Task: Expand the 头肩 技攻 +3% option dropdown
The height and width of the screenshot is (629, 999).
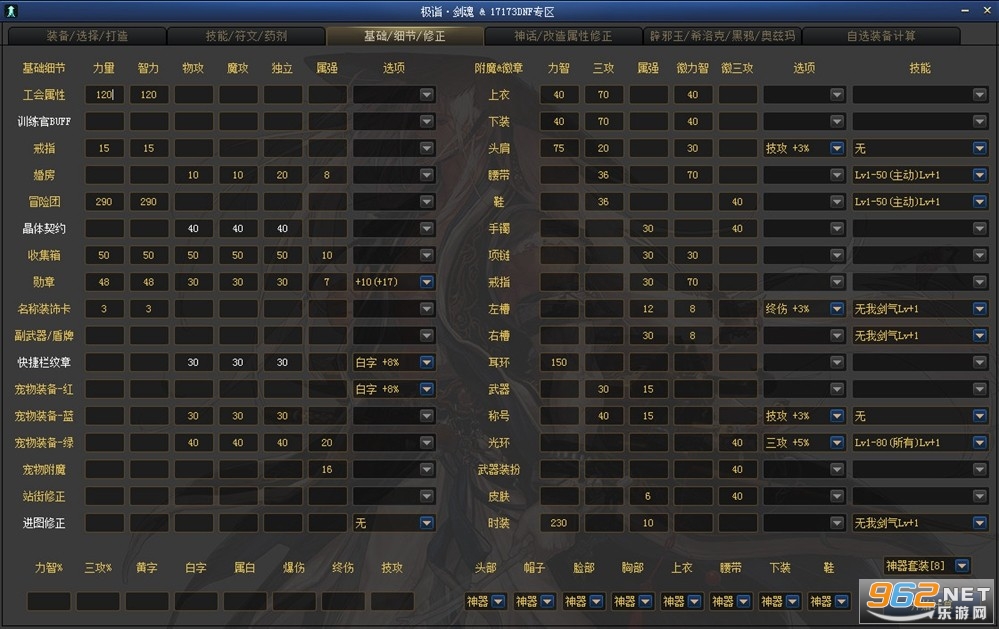Action: pyautogui.click(x=837, y=148)
